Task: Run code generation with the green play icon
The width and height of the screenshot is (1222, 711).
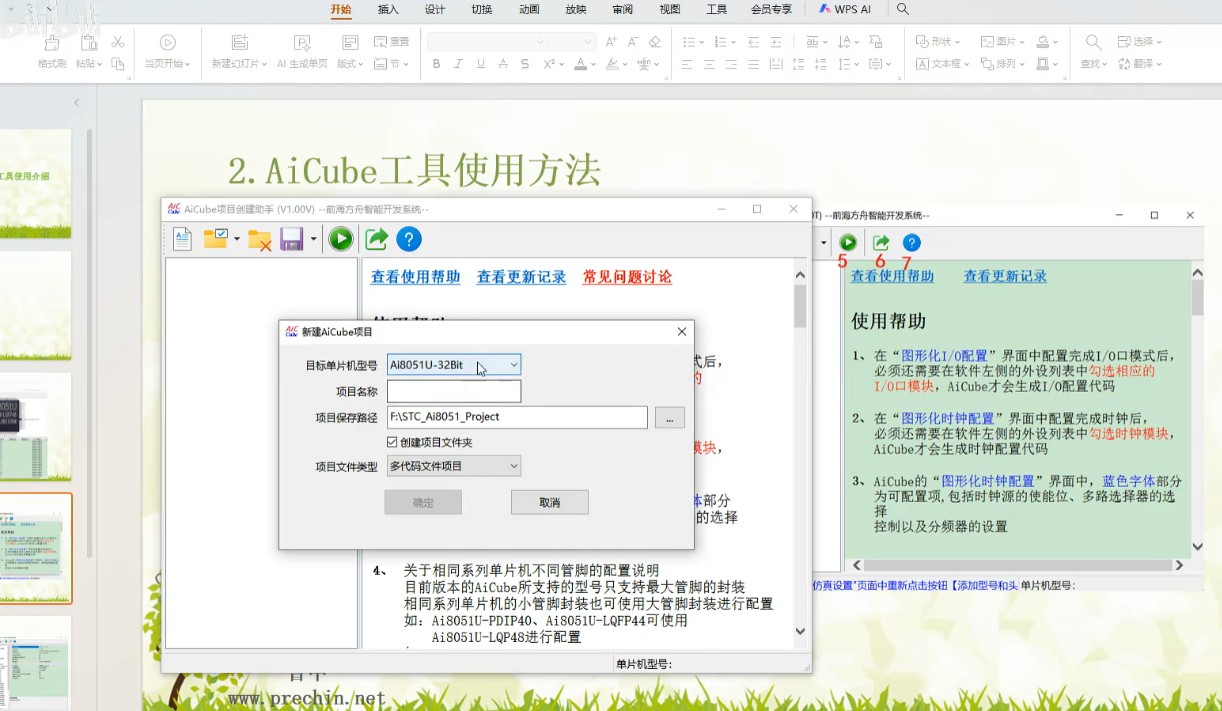Action: tap(341, 238)
